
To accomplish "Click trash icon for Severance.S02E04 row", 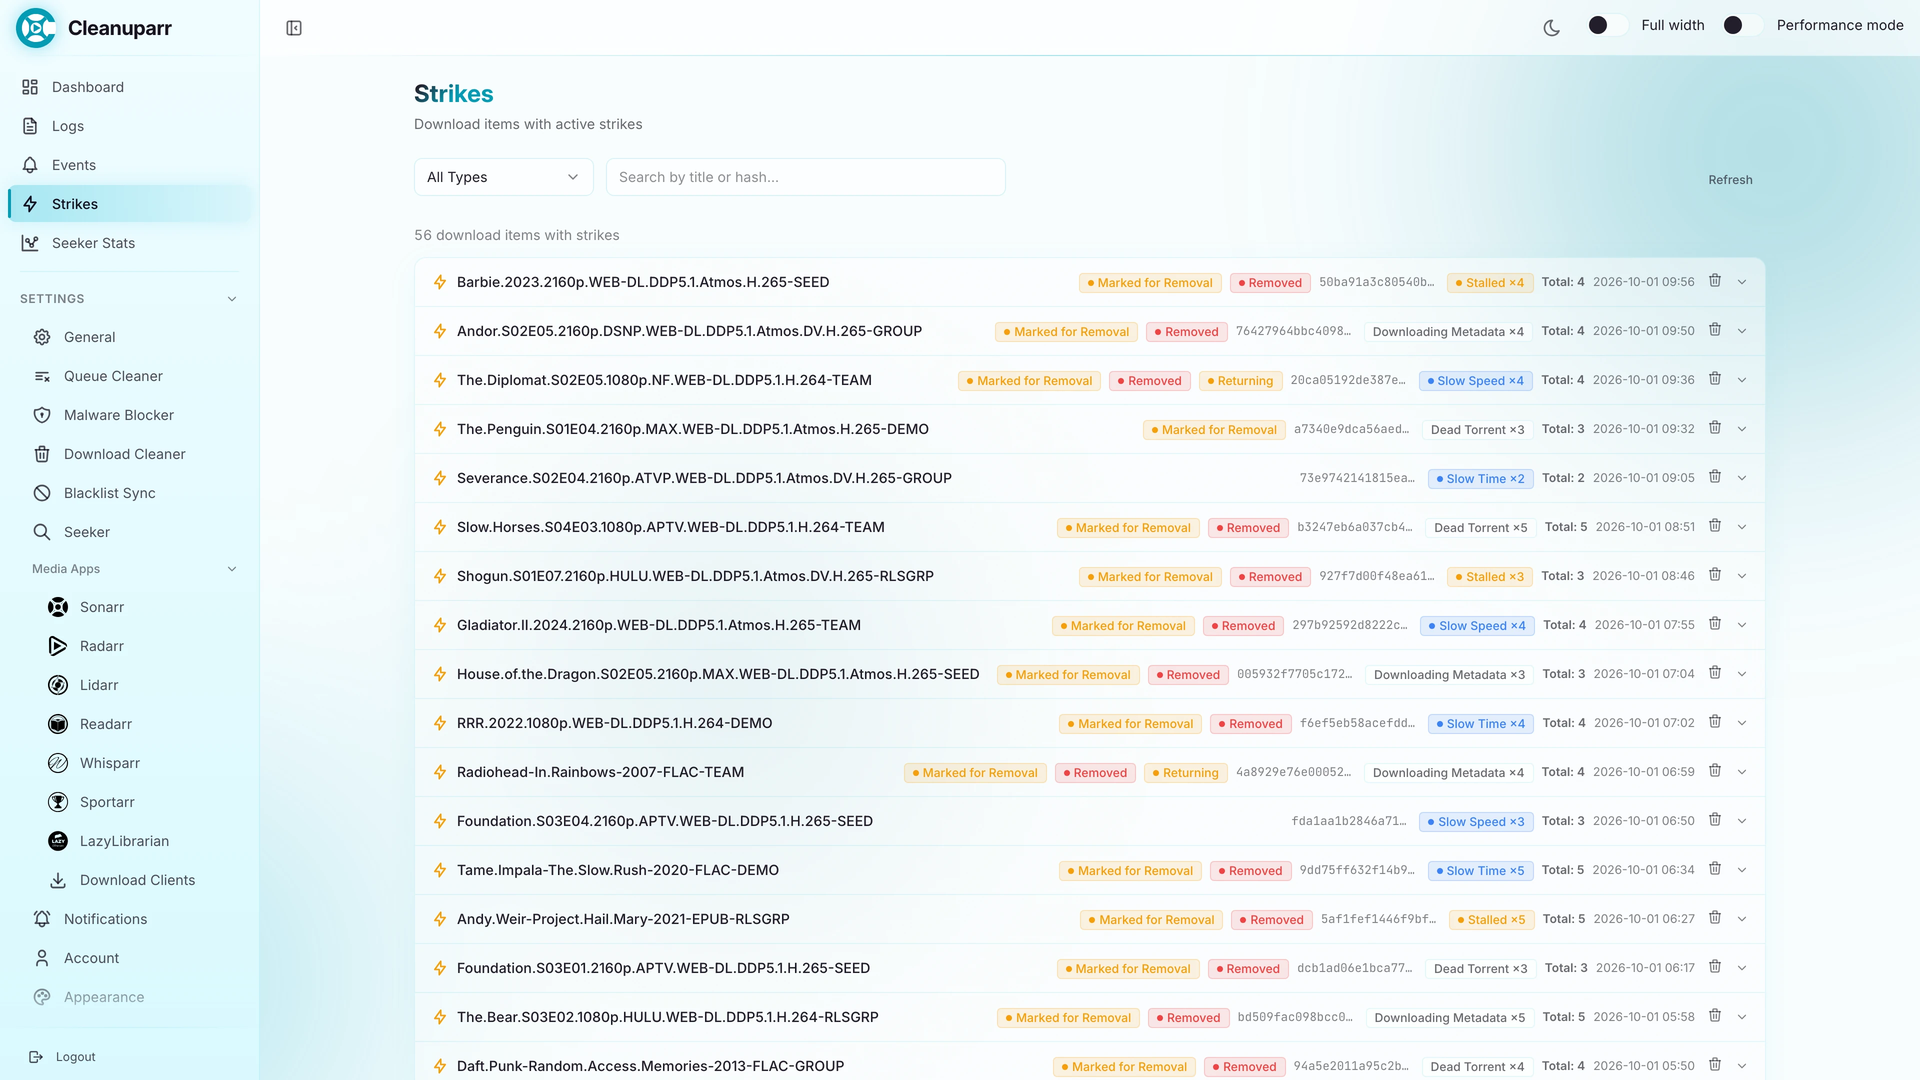I will click(x=1715, y=477).
